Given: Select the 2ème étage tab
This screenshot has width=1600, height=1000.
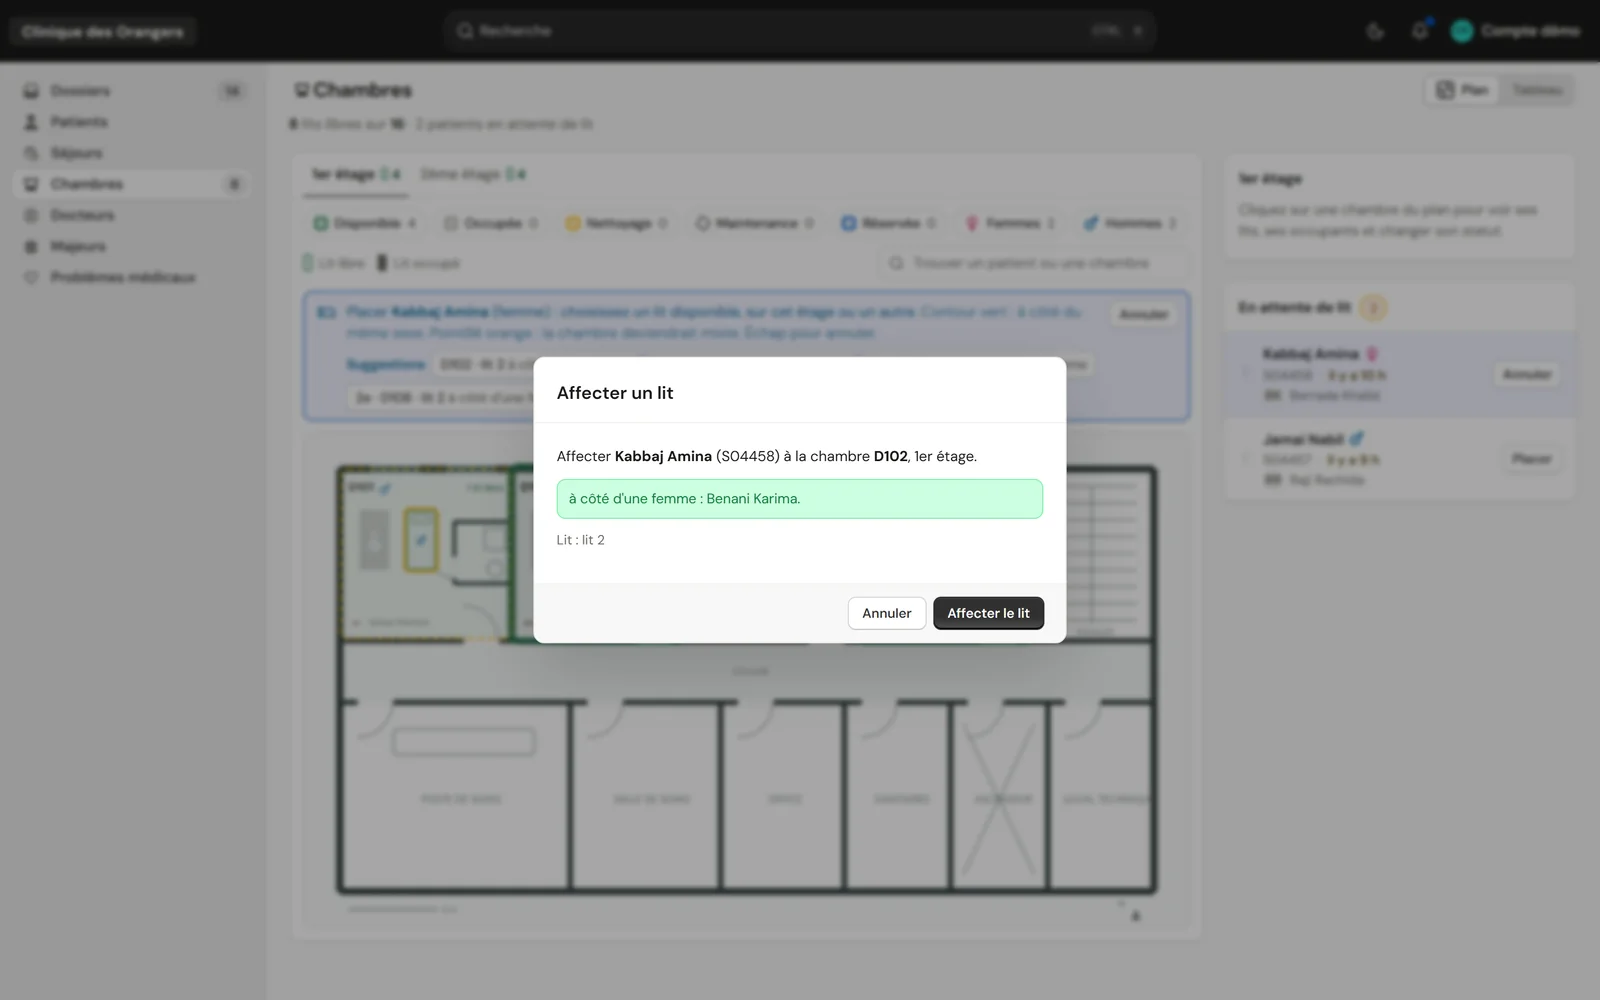Looking at the screenshot, I should tap(472, 174).
